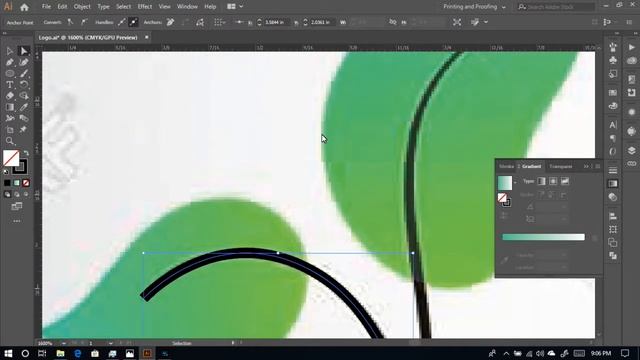The image size is (640, 360).
Task: Click the Fill swatch in toolbar
Action: pos(11,158)
